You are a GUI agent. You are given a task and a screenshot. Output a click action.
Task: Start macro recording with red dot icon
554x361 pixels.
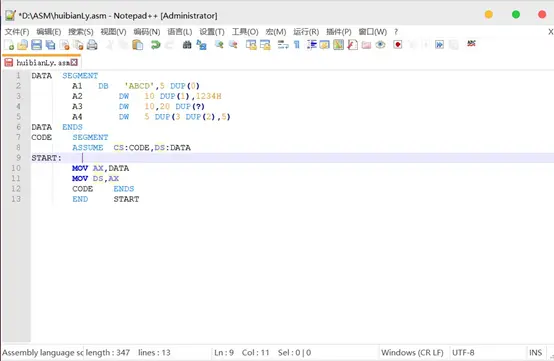398,45
